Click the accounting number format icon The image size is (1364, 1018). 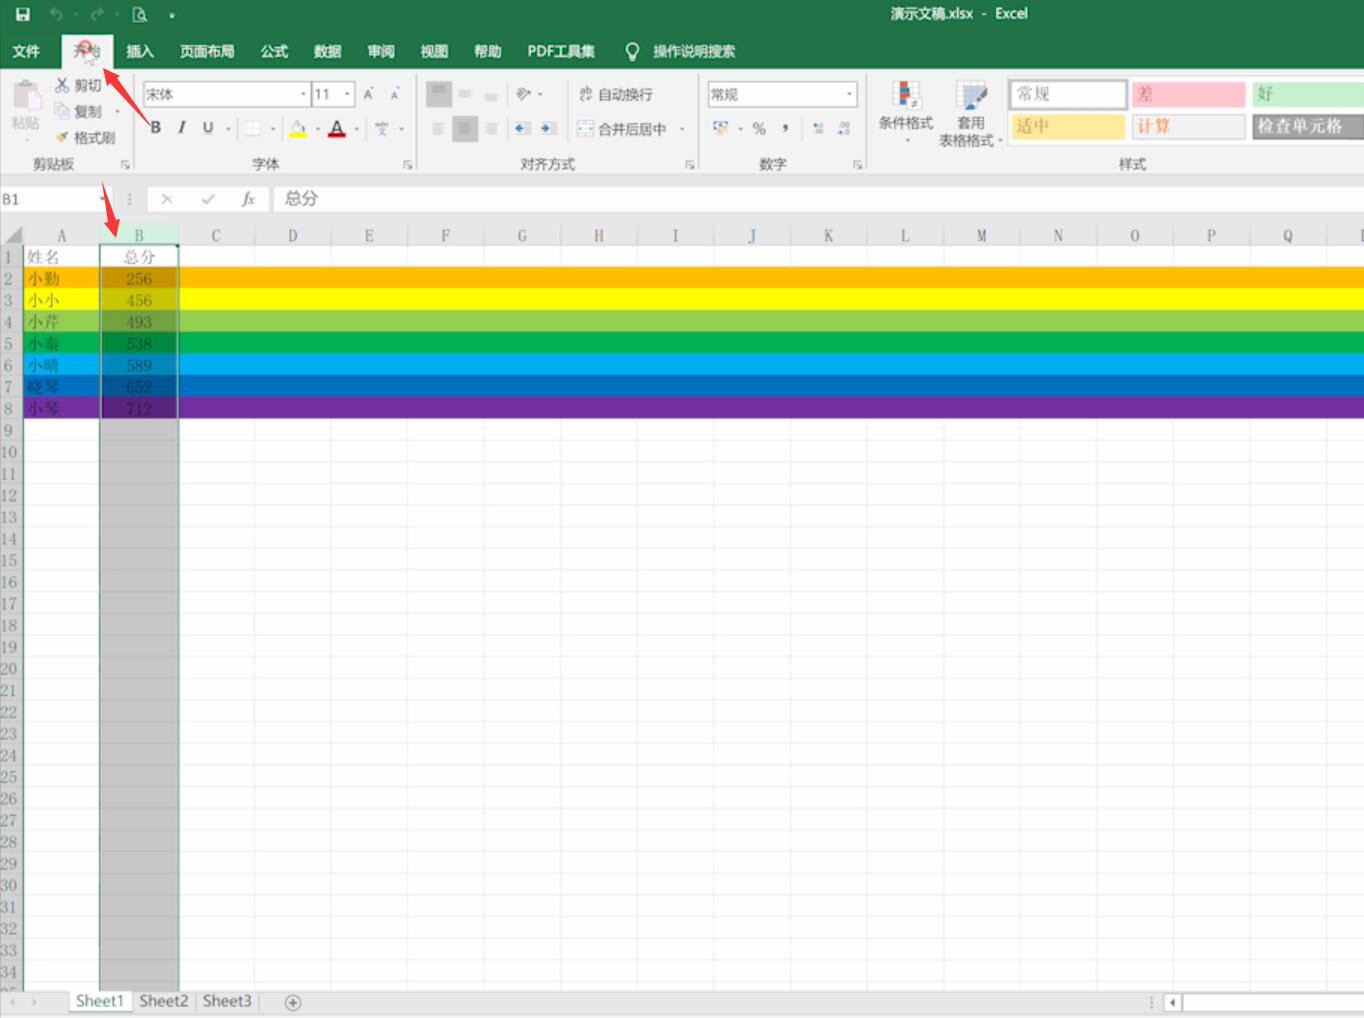[x=721, y=128]
